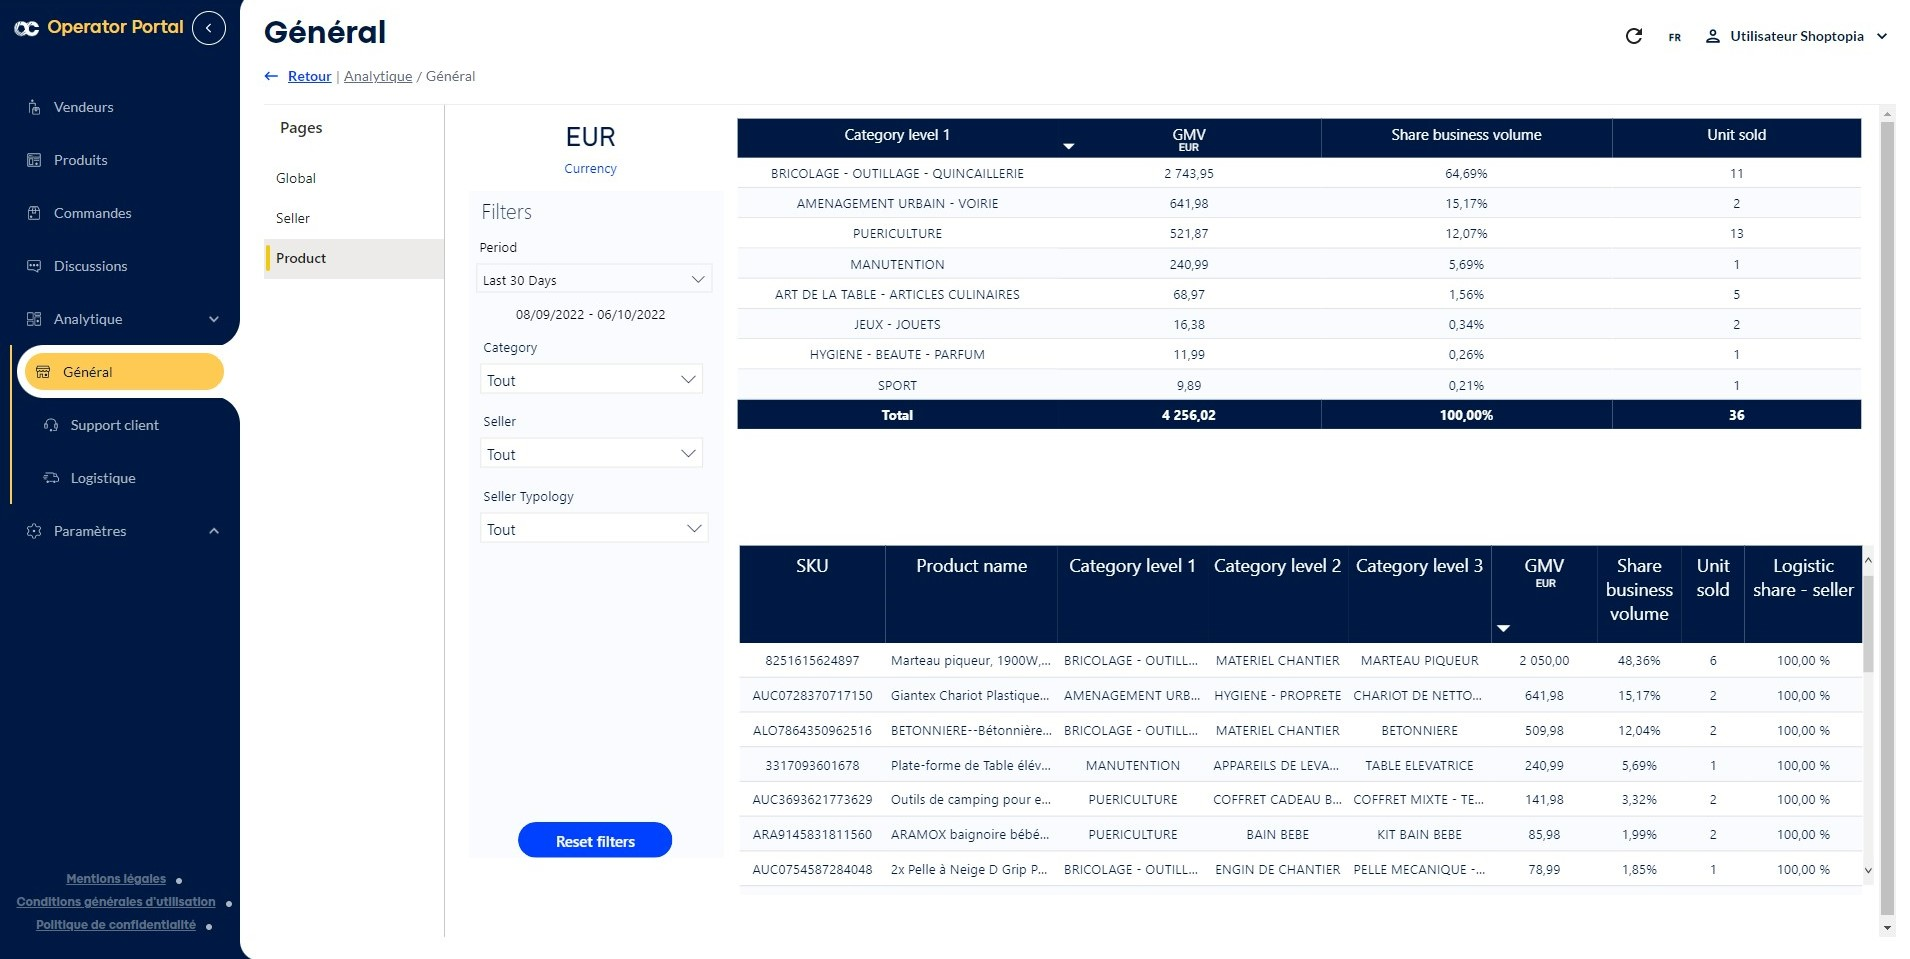The width and height of the screenshot is (1910, 959).
Task: Open the Produits section
Action: (x=80, y=160)
